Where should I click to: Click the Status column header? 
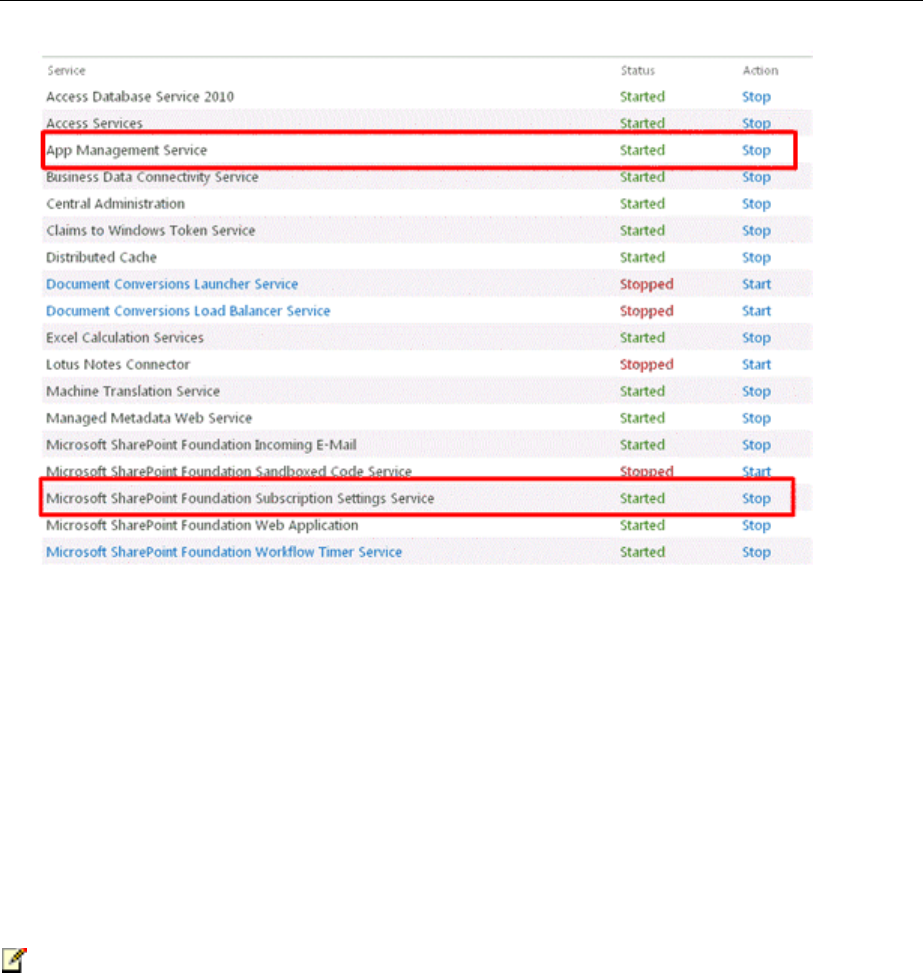[637, 71]
